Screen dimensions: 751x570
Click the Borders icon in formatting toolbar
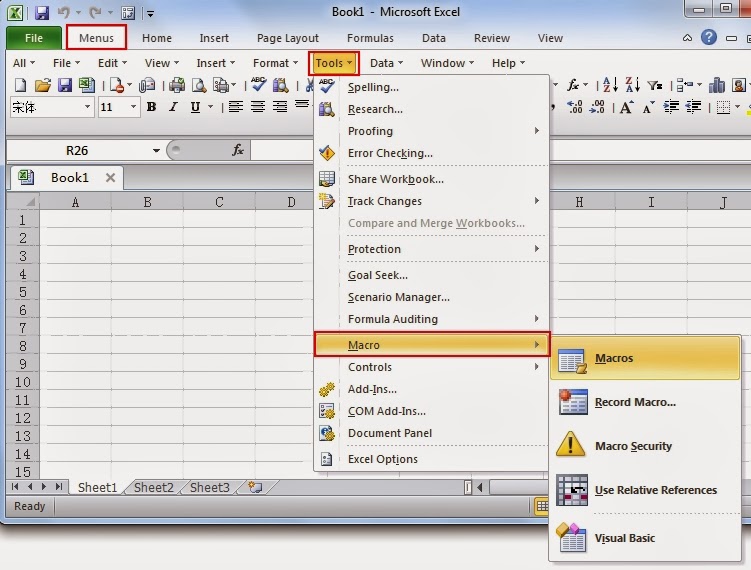(x=723, y=107)
